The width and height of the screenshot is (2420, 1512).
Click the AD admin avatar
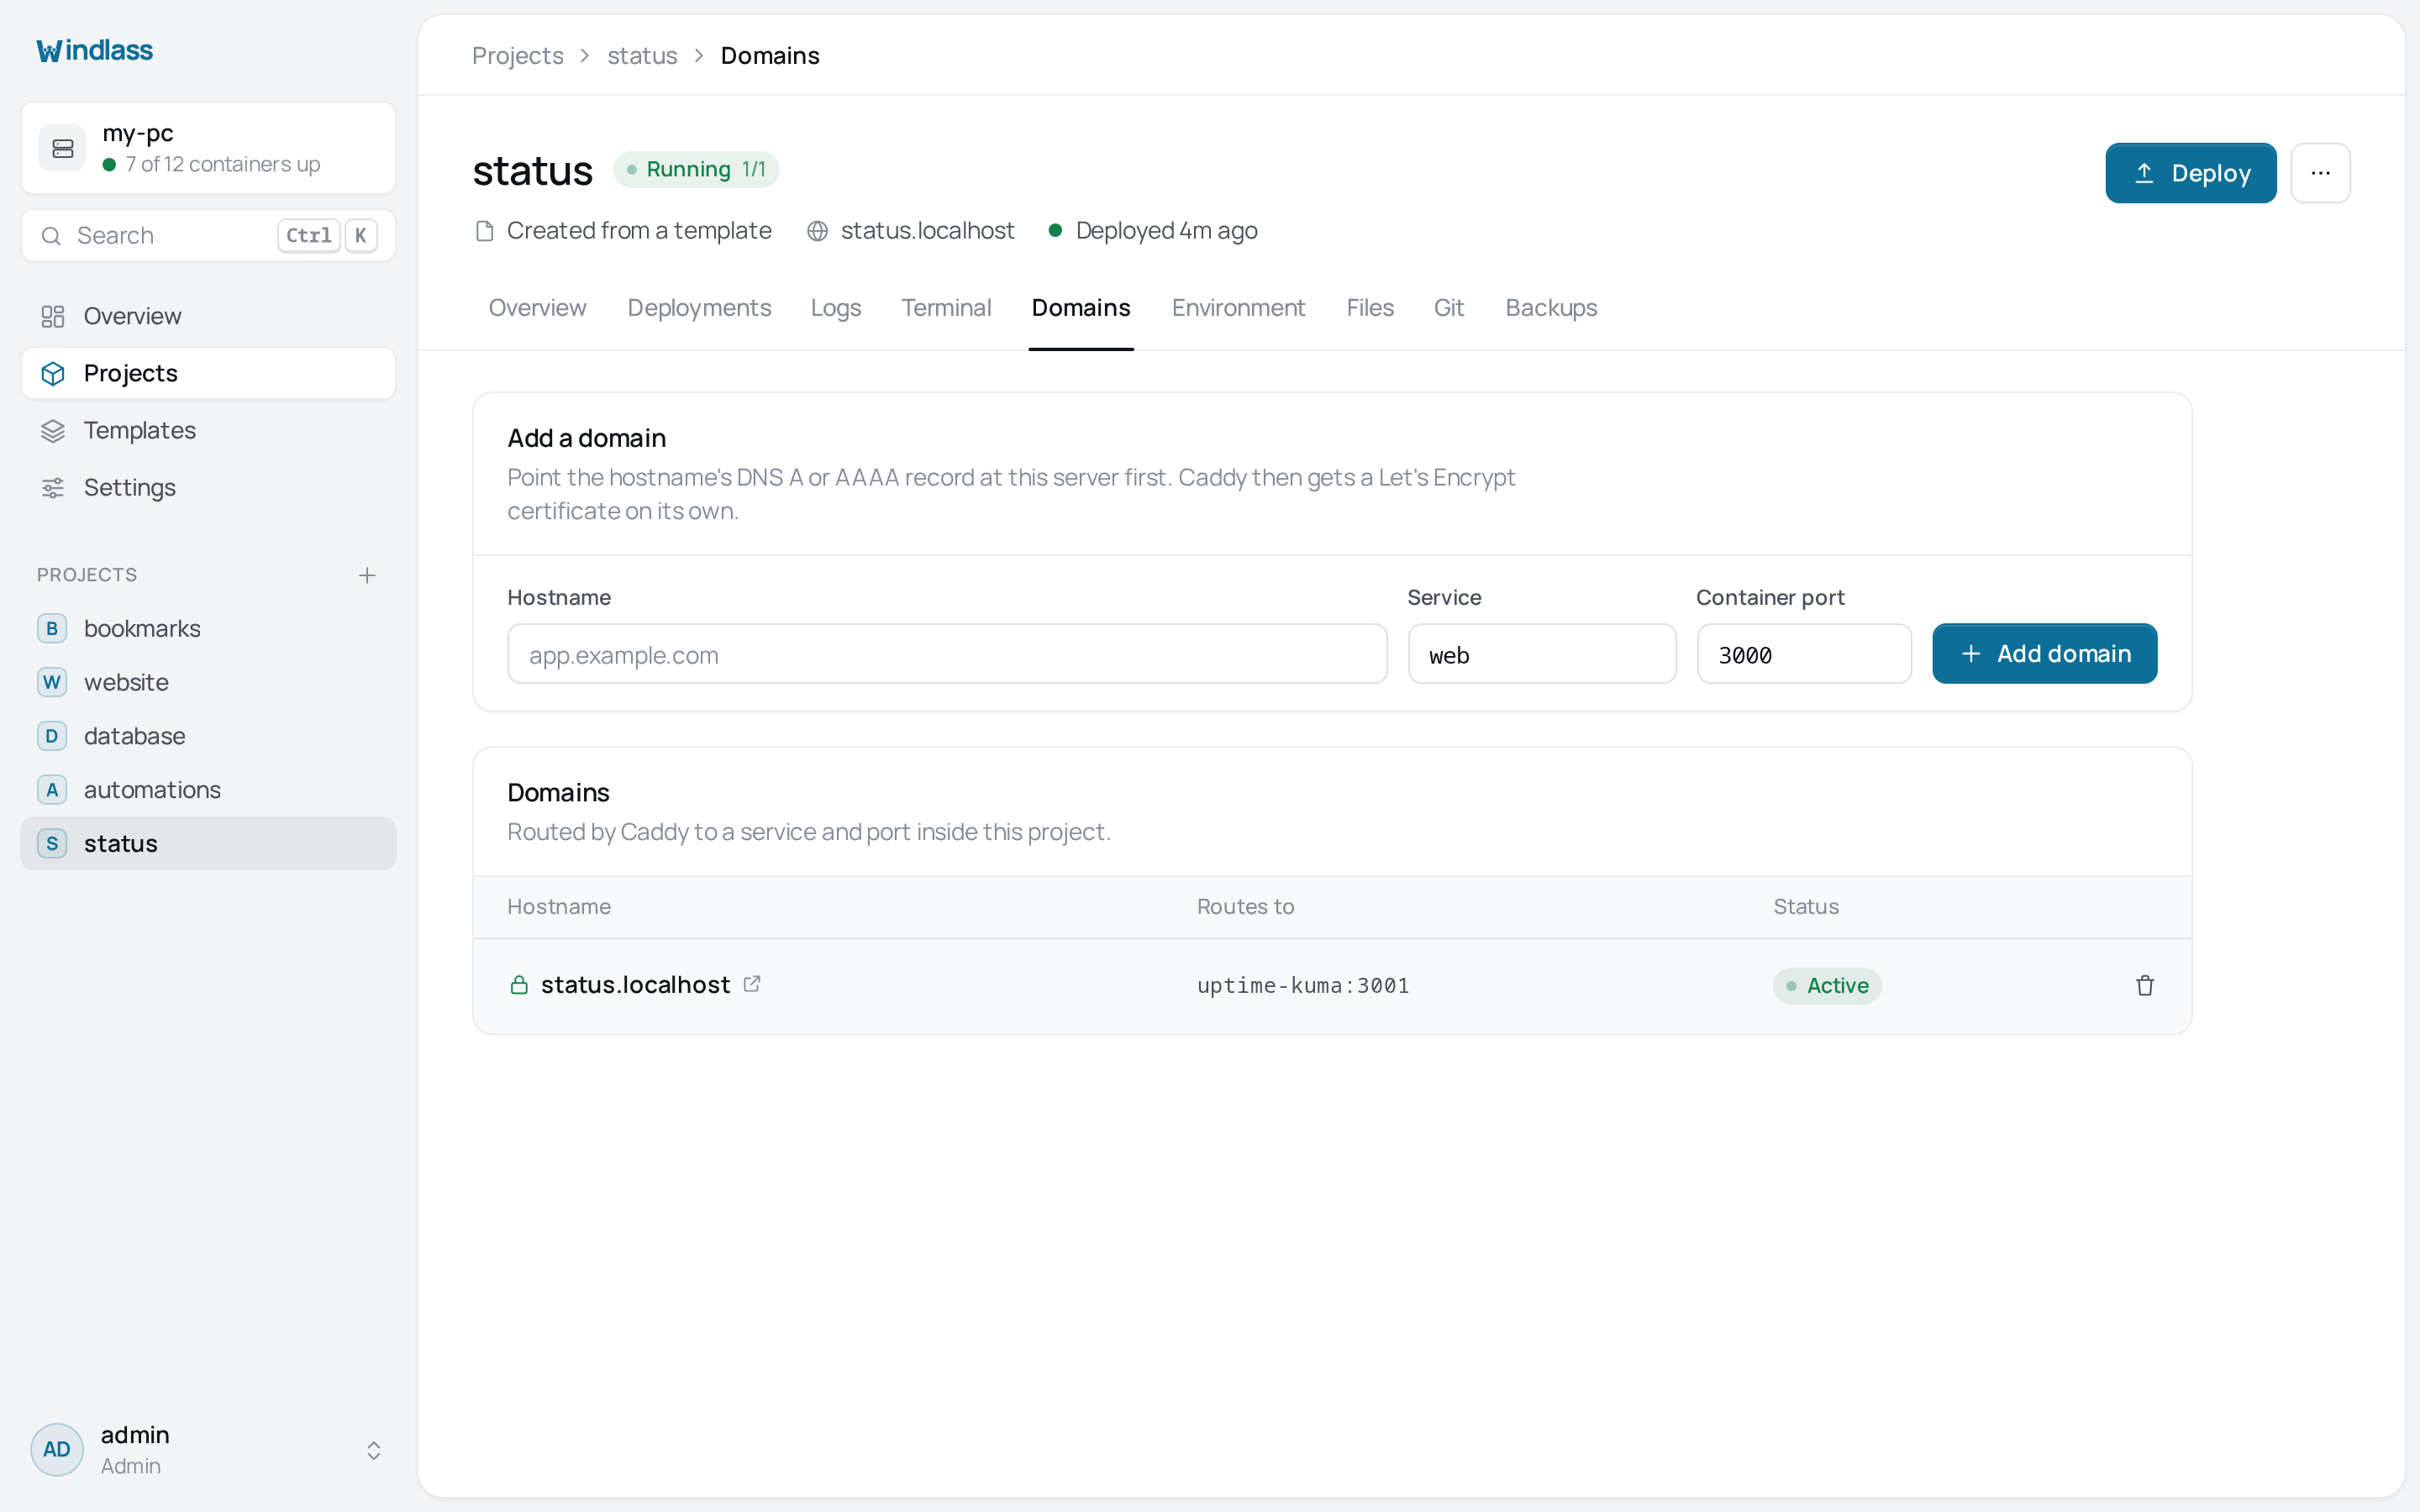click(x=57, y=1449)
